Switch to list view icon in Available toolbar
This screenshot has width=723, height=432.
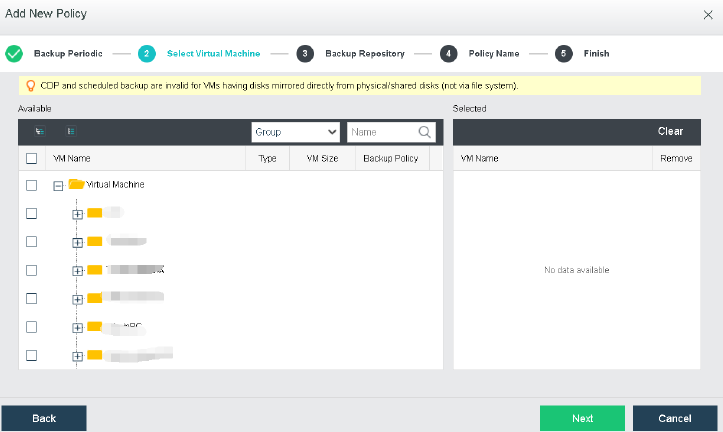click(x=71, y=131)
